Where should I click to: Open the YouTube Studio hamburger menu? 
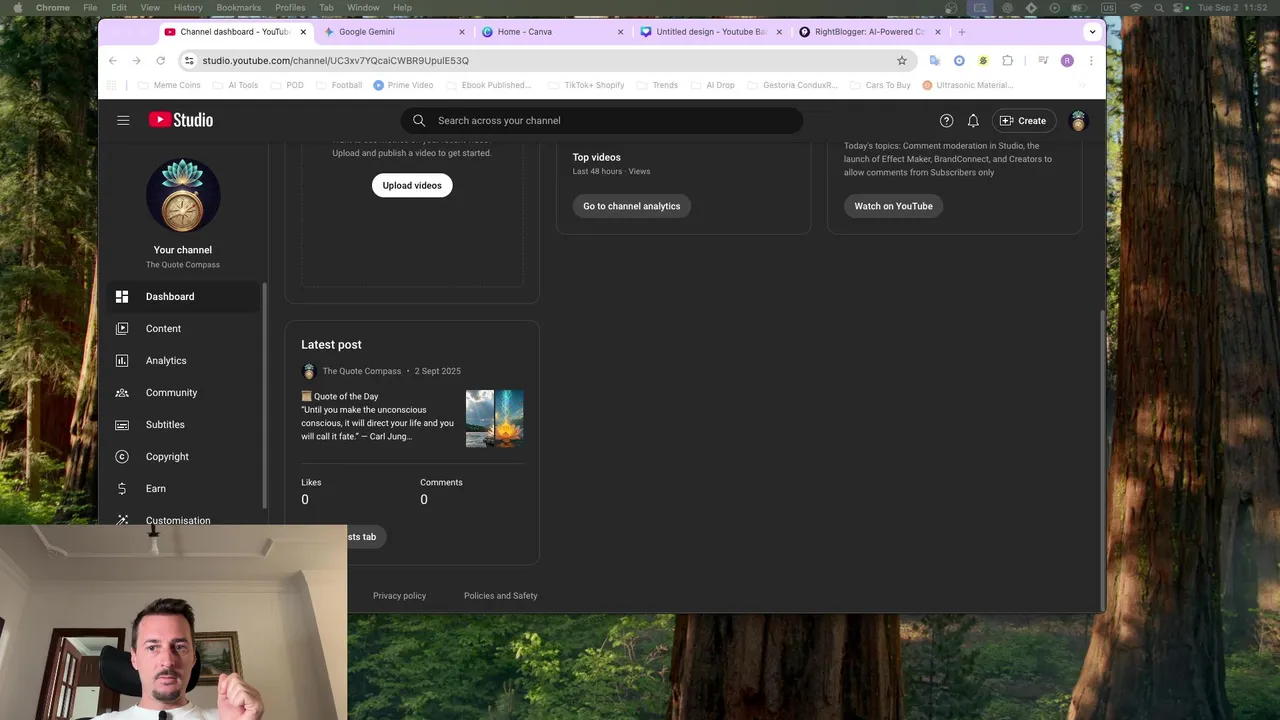tap(123, 120)
